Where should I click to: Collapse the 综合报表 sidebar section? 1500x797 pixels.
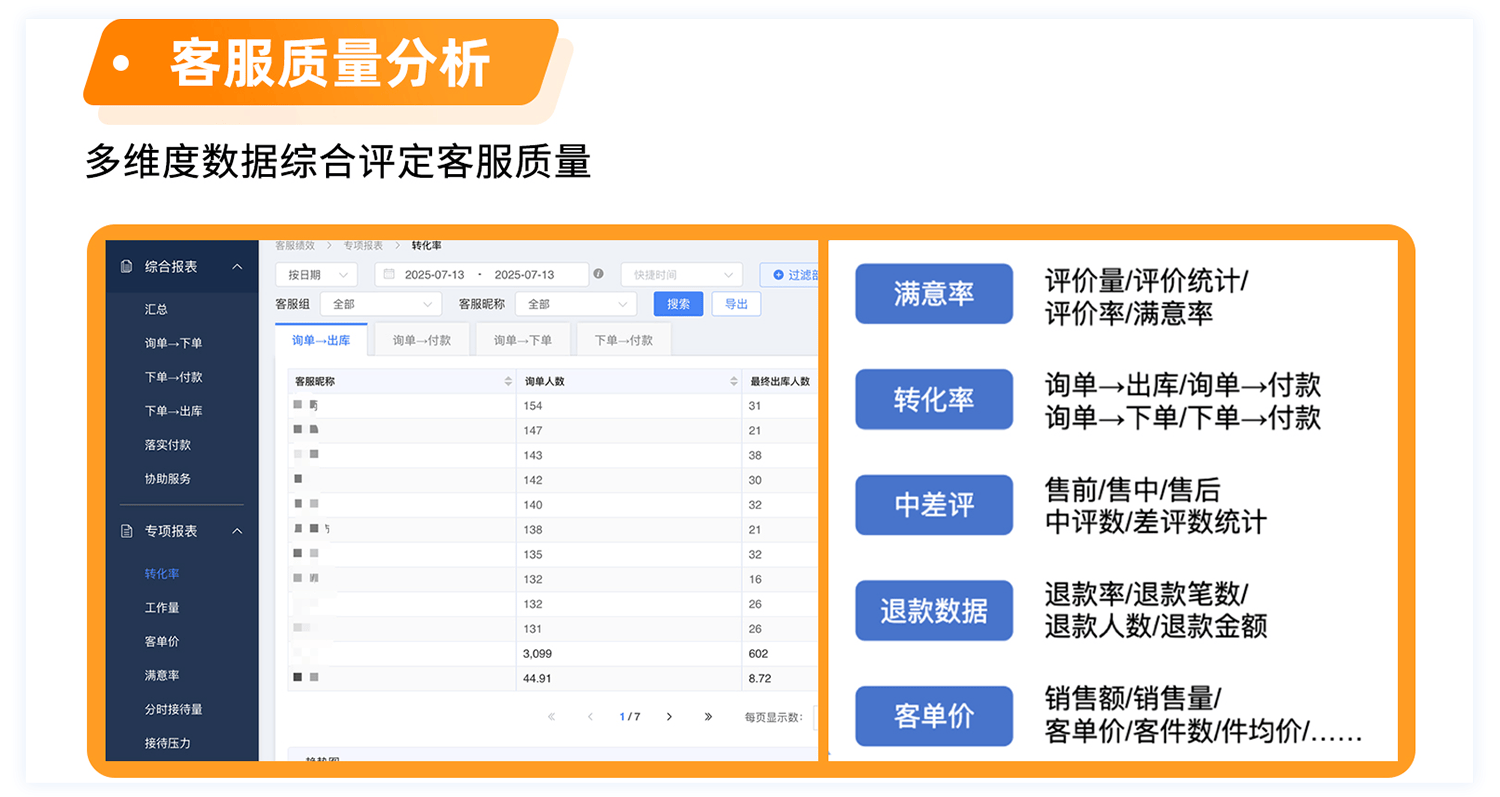click(x=237, y=267)
